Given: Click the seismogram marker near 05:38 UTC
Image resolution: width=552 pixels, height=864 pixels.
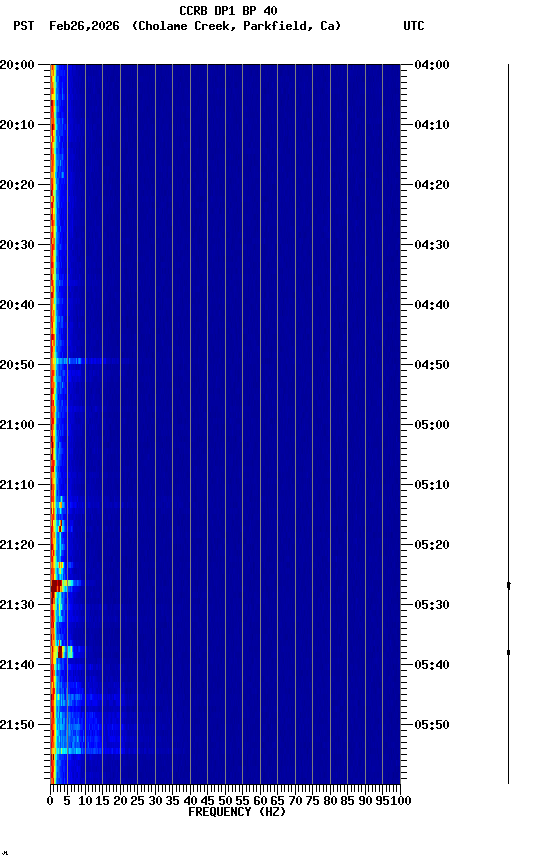Looking at the screenshot, I should [508, 653].
